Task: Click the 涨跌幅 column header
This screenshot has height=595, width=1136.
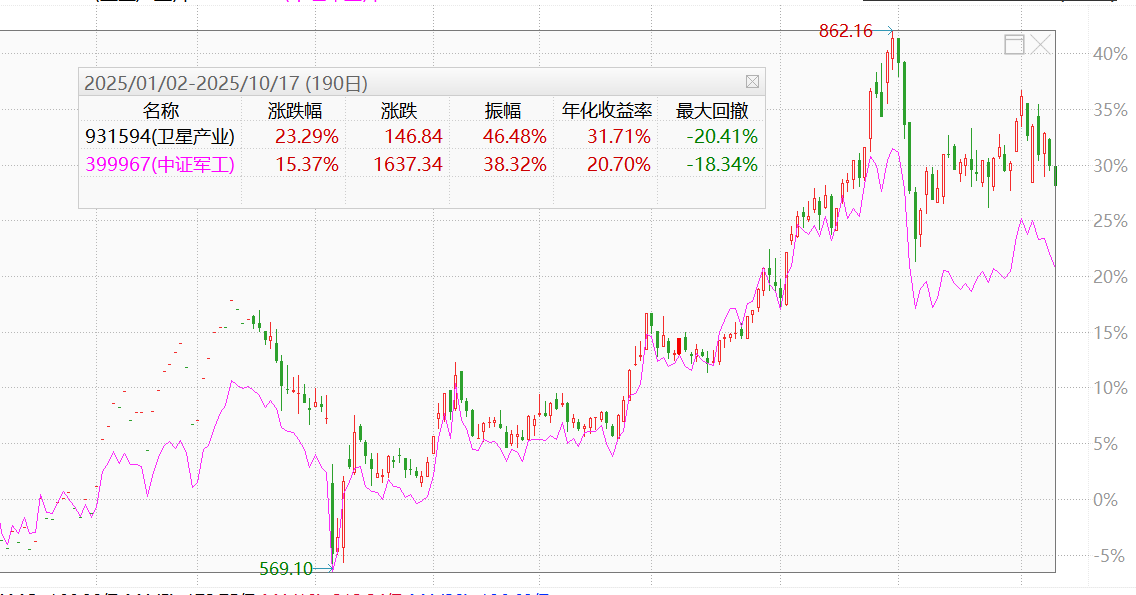Action: (x=295, y=110)
